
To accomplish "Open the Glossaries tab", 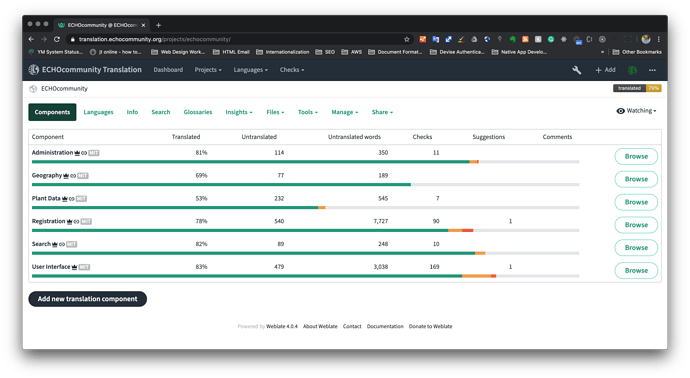I will [198, 112].
